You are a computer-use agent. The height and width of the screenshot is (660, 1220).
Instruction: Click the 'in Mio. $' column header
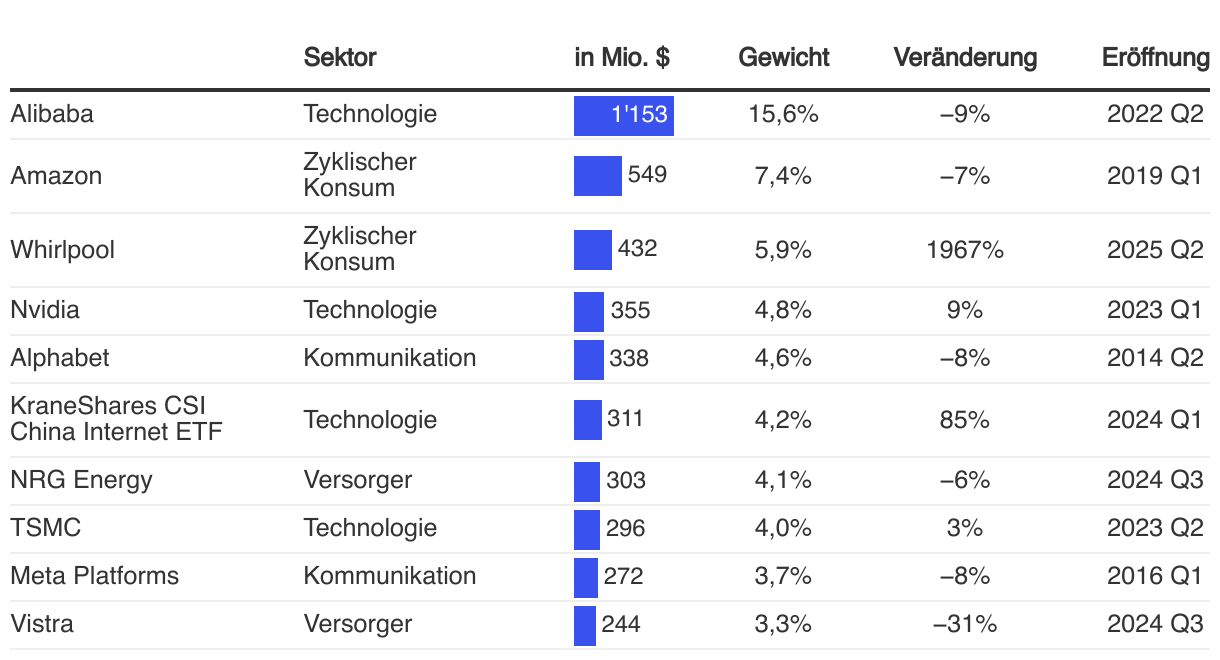(622, 57)
